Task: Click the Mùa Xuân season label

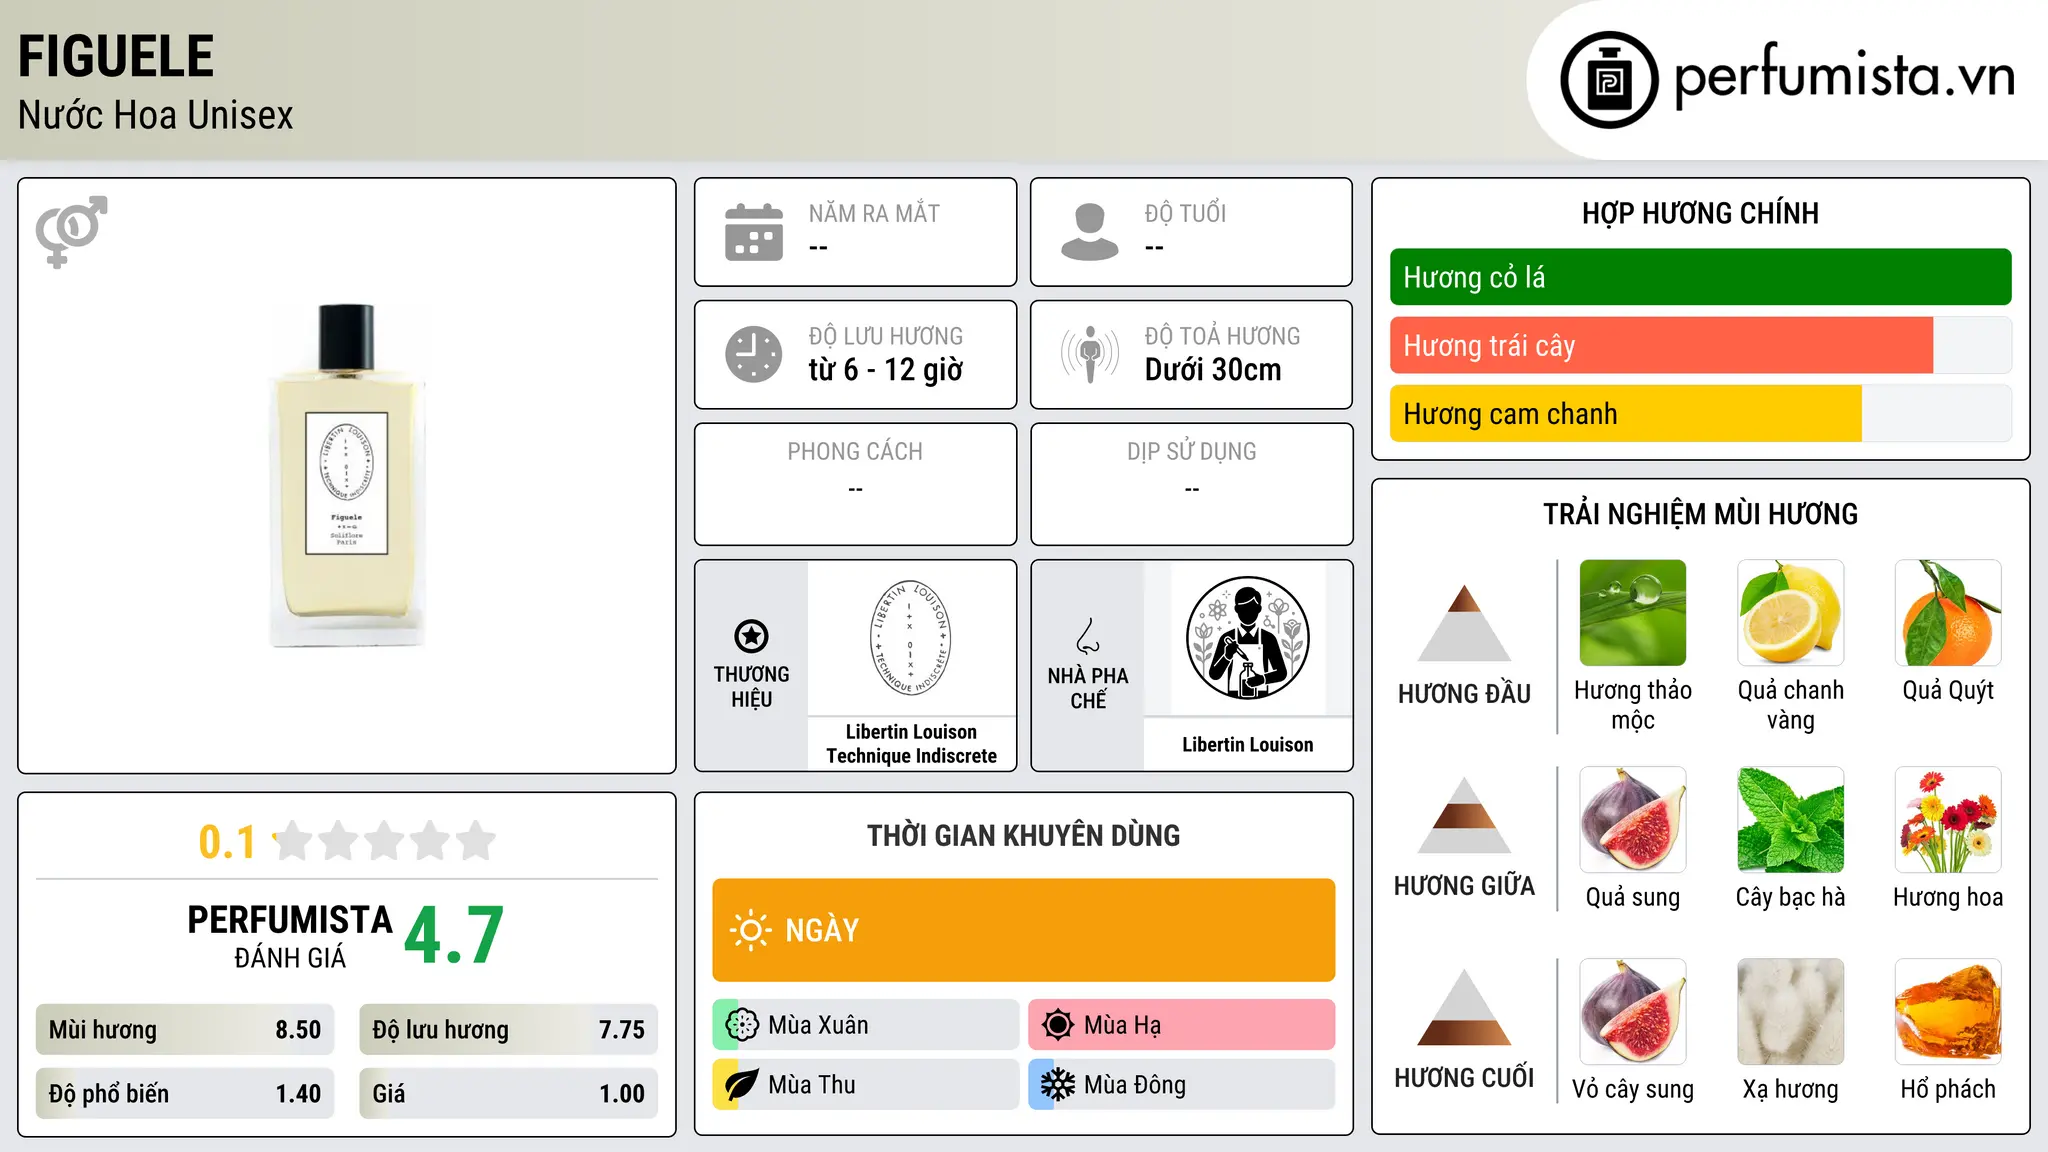Action: click(x=818, y=1025)
